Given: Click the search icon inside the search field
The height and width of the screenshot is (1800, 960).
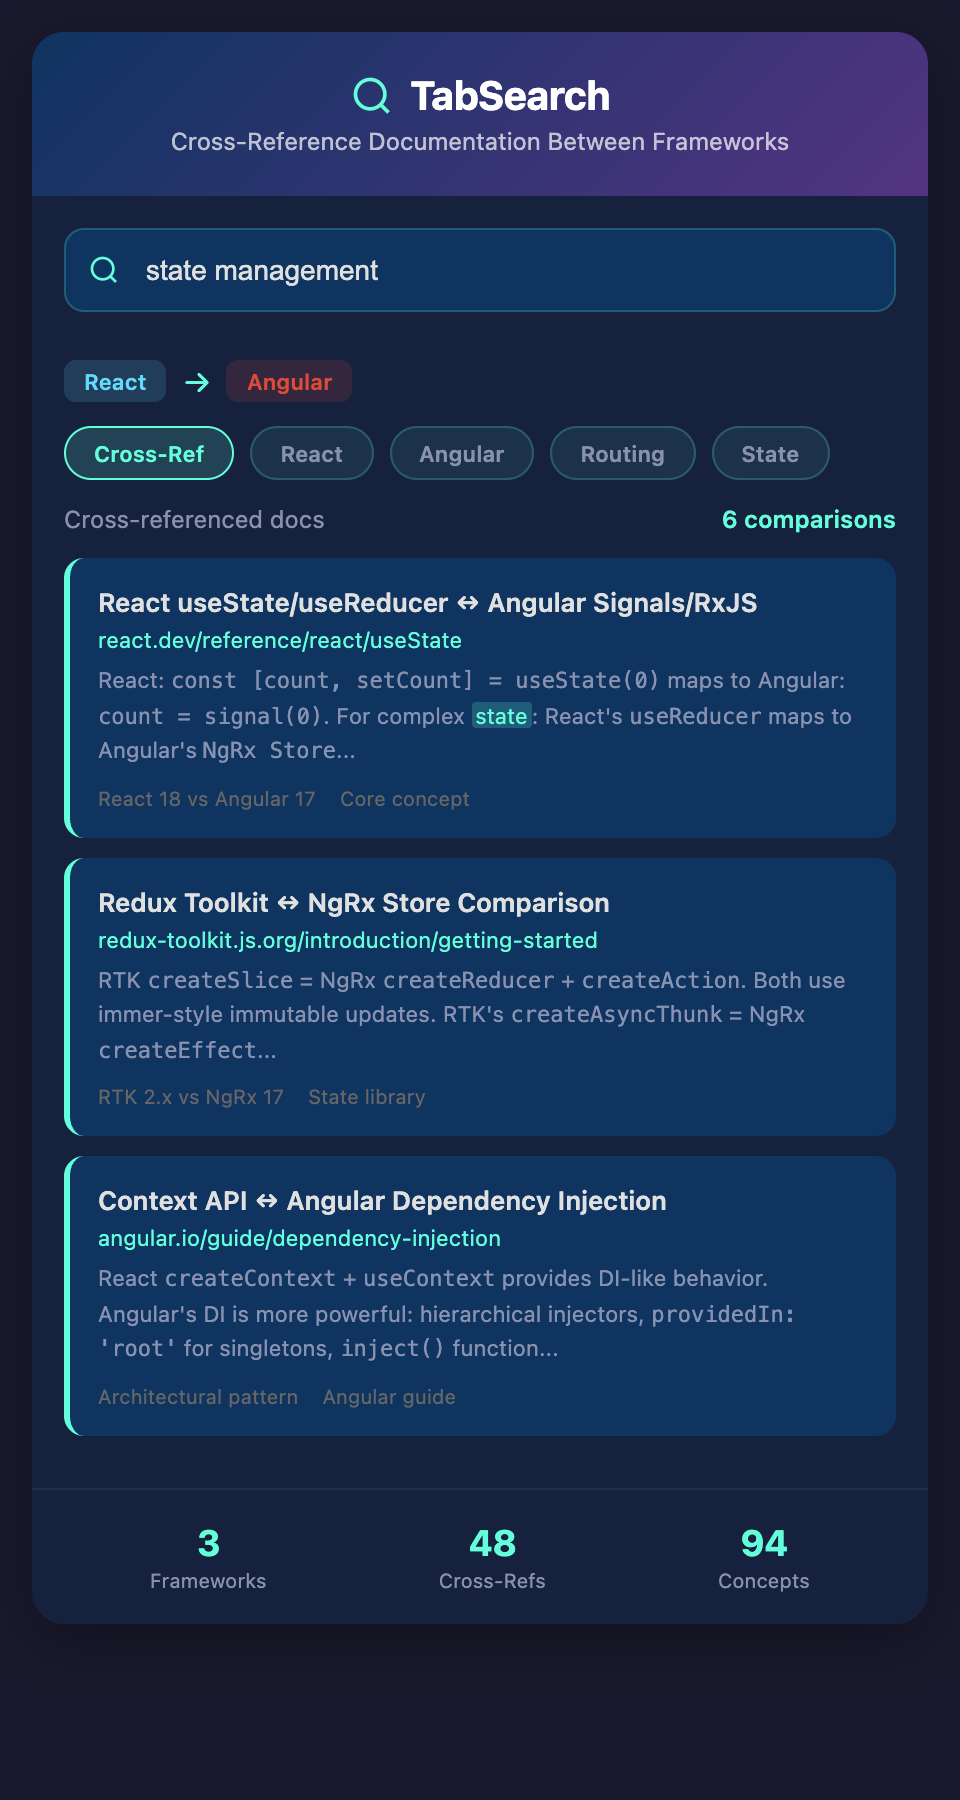Looking at the screenshot, I should click(x=104, y=270).
